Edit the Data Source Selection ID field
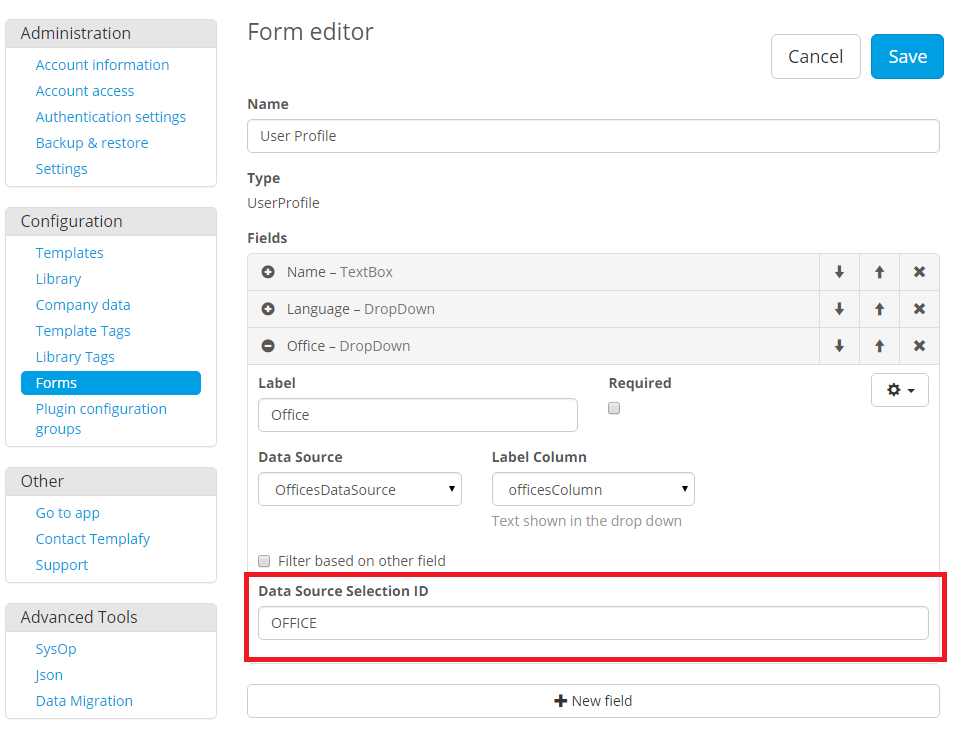957x733 pixels. click(593, 622)
